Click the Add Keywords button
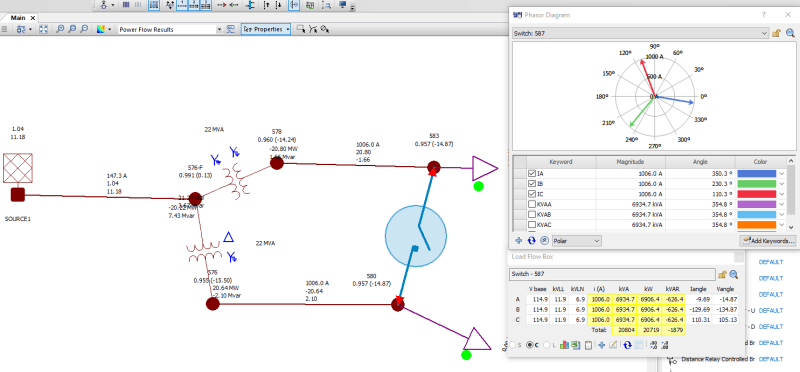The image size is (800, 372). pyautogui.click(x=767, y=240)
